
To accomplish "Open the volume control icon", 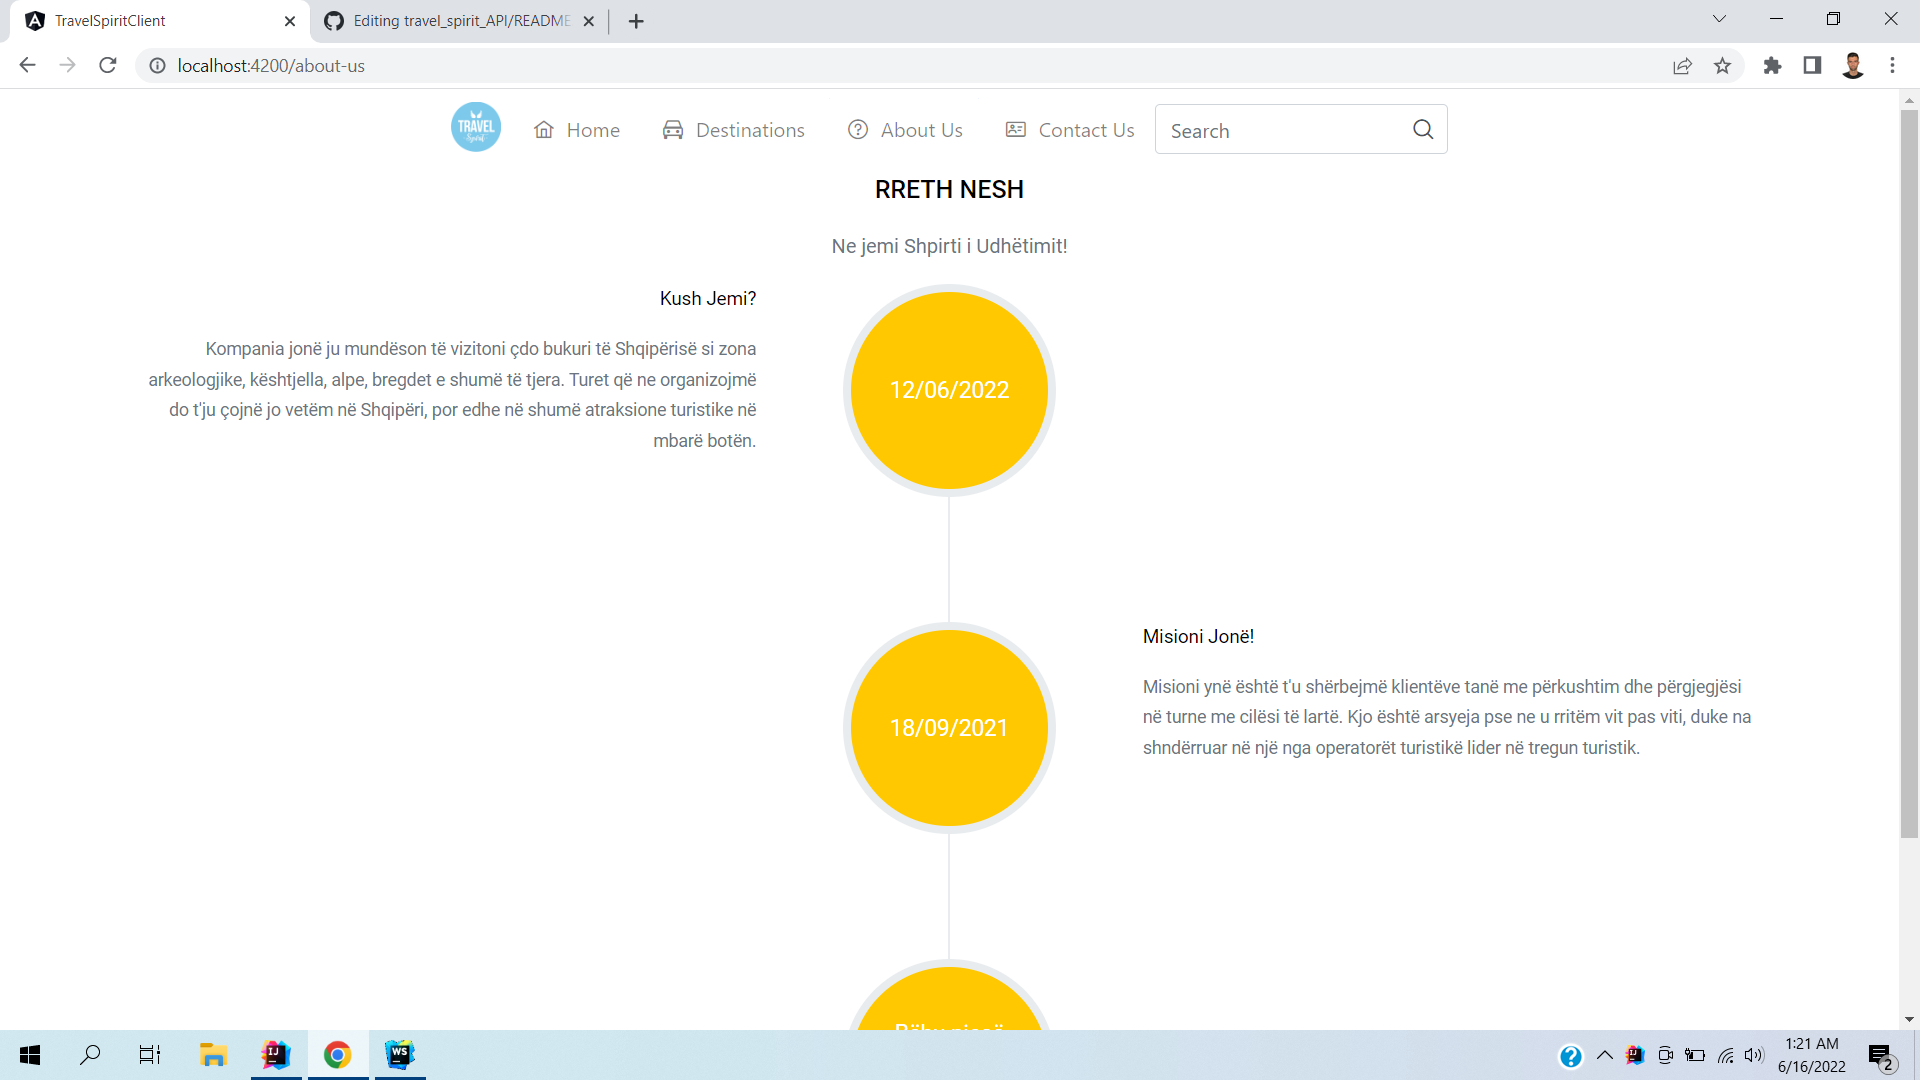I will pyautogui.click(x=1754, y=1055).
